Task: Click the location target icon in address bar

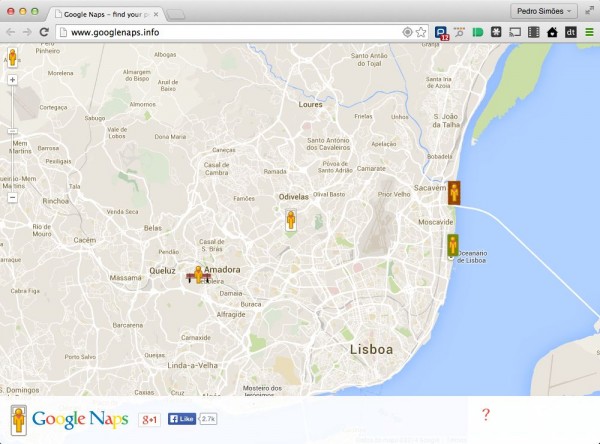Action: point(408,33)
